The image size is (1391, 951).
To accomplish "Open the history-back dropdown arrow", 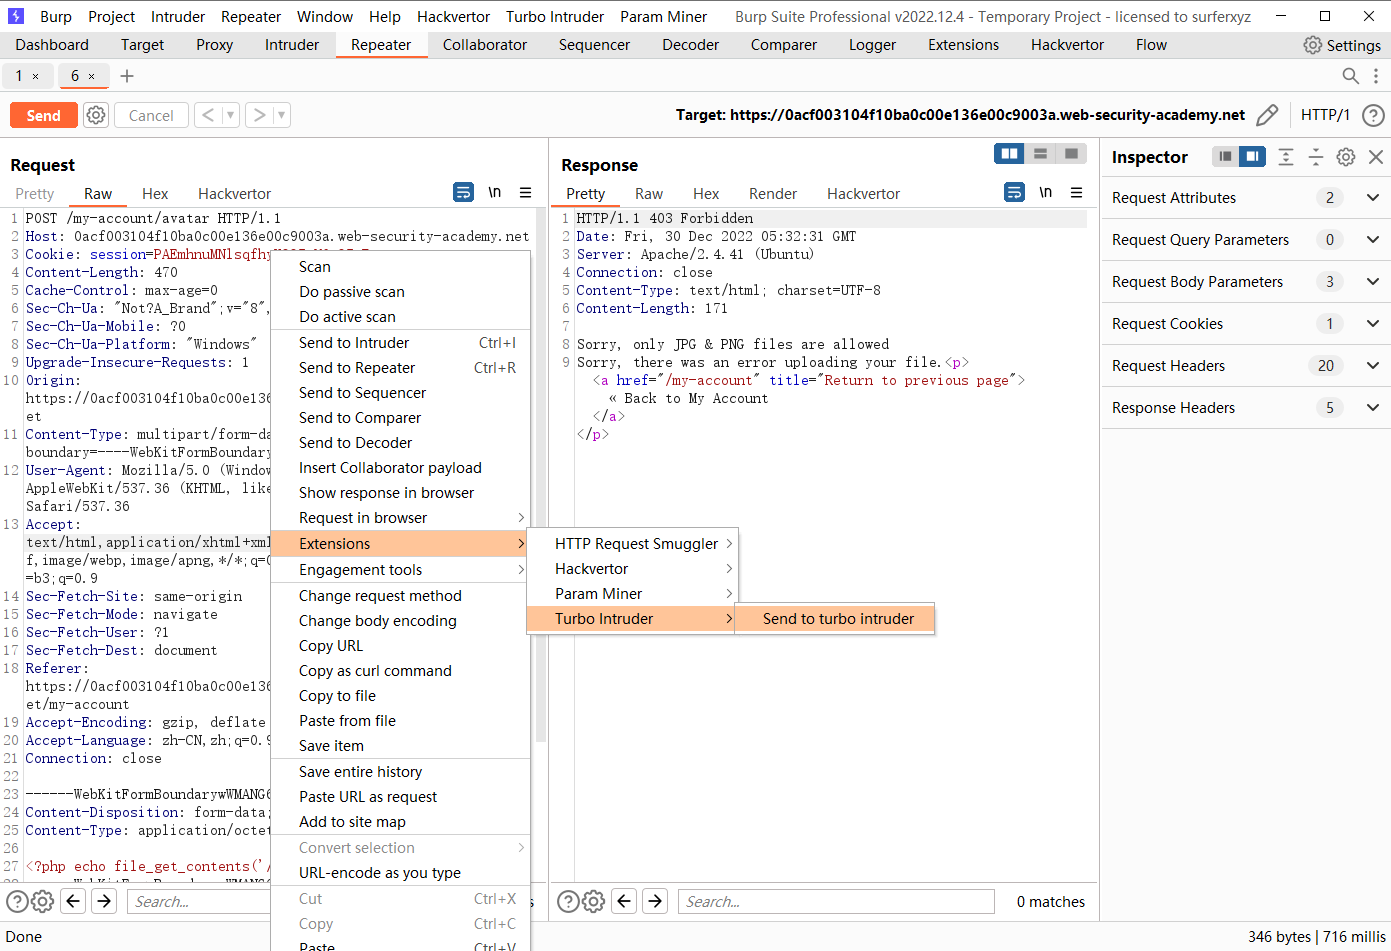I will click(230, 115).
